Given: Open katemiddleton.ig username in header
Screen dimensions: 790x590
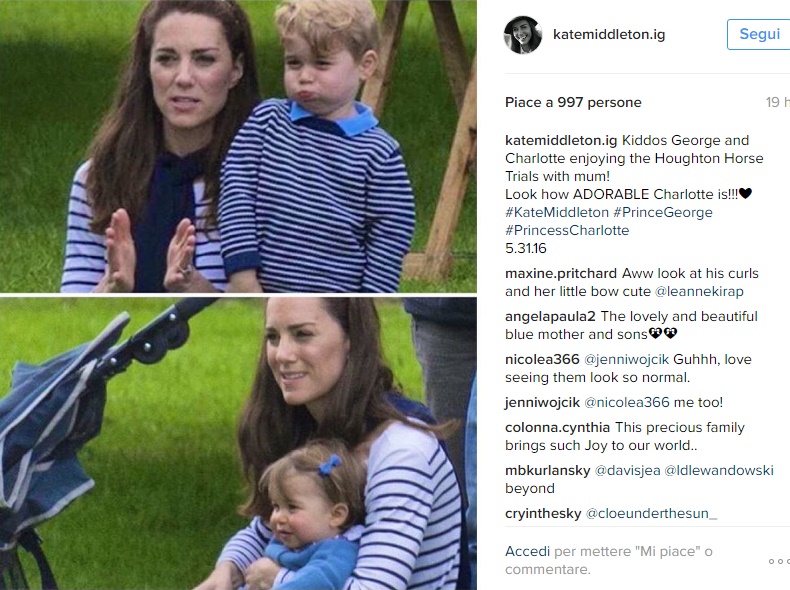Looking at the screenshot, I should coord(609,34).
